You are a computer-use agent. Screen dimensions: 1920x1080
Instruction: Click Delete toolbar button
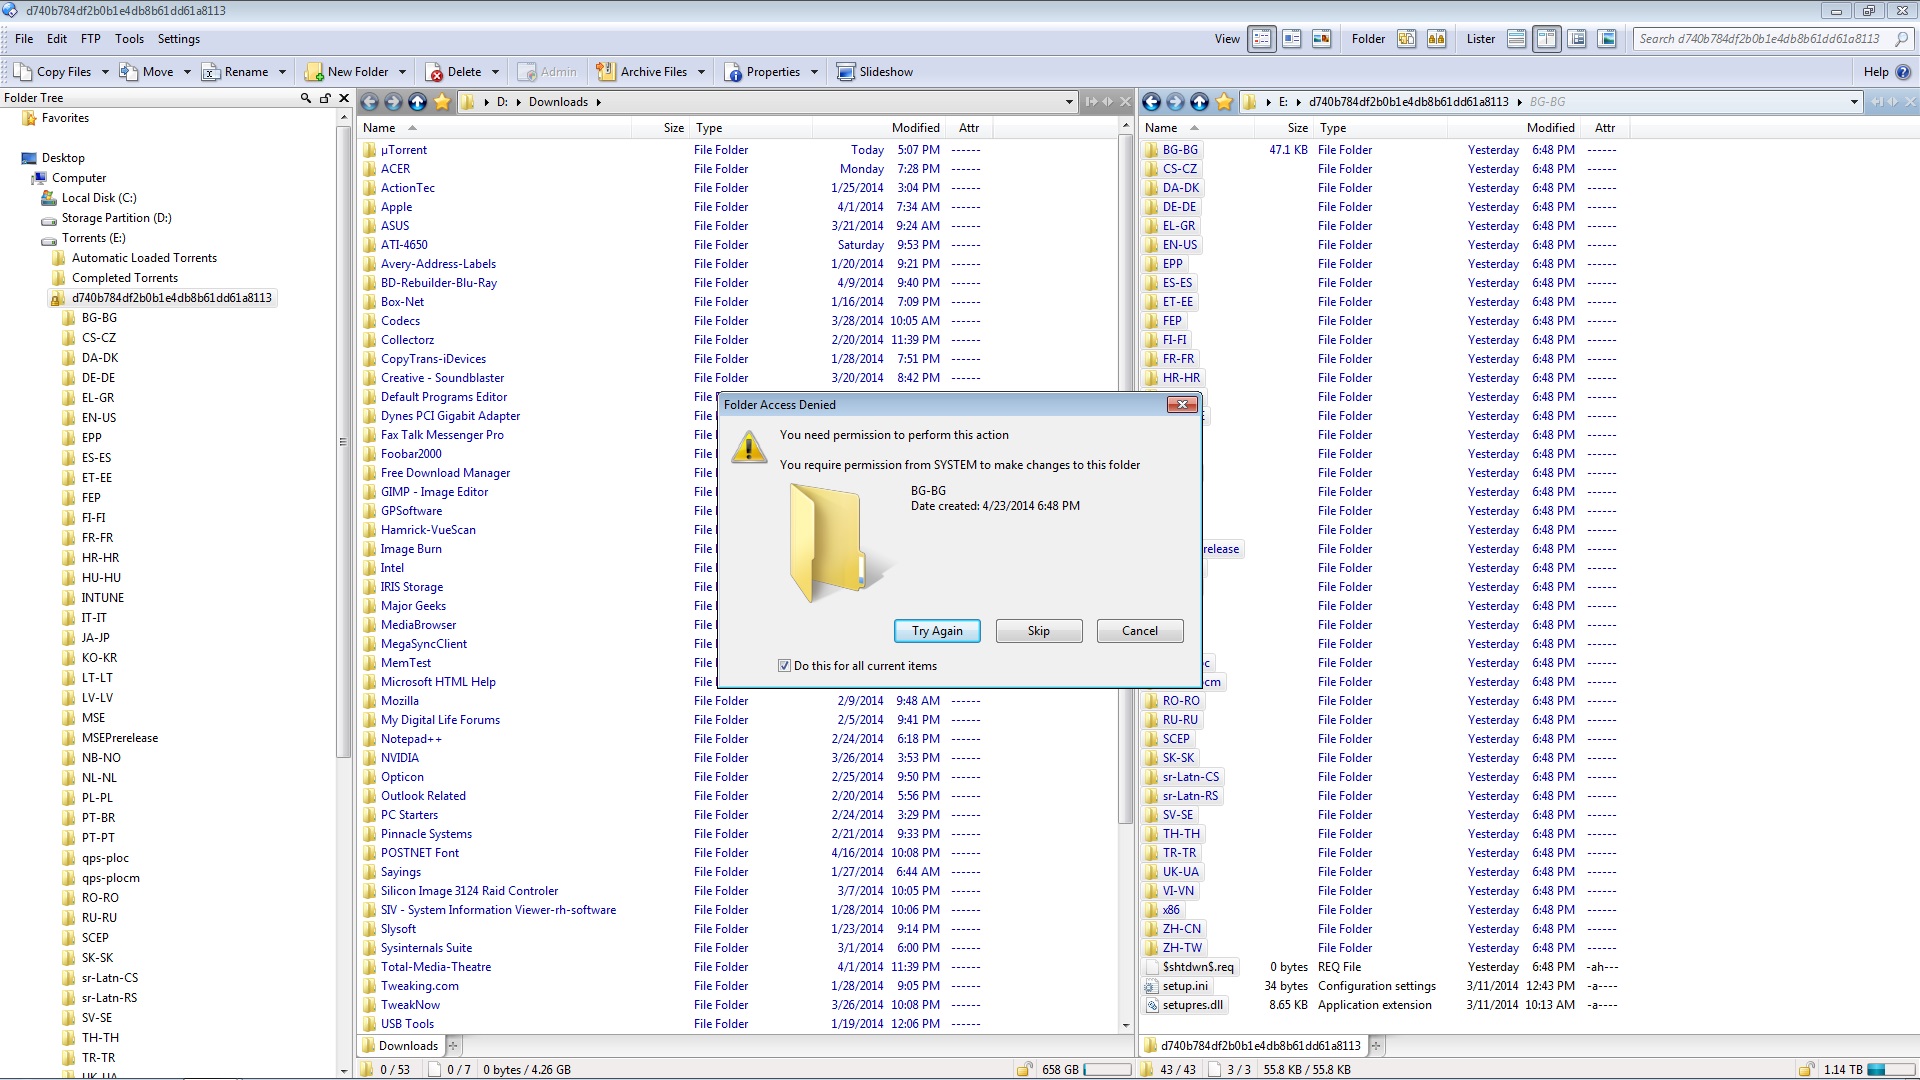coord(453,72)
